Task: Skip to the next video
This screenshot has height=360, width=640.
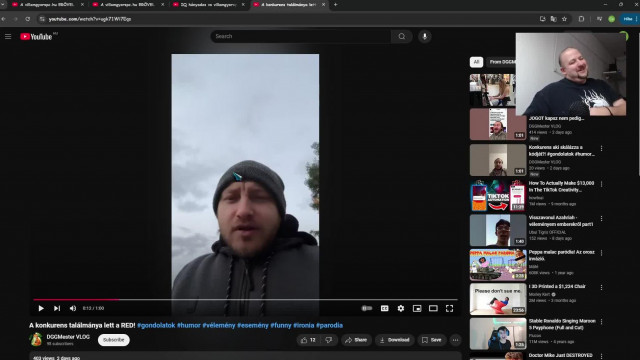Action: (57, 308)
